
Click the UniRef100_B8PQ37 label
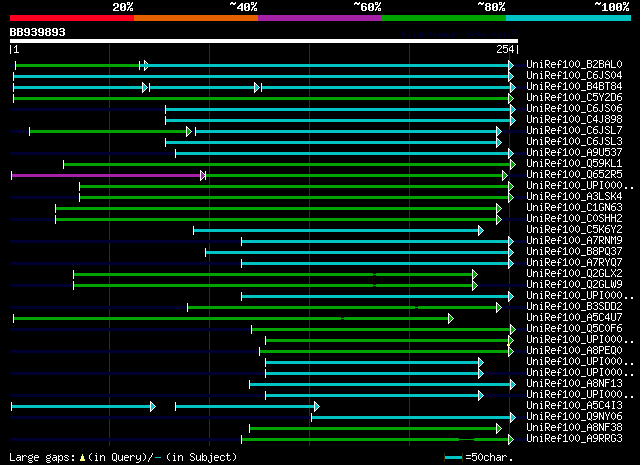(x=574, y=252)
